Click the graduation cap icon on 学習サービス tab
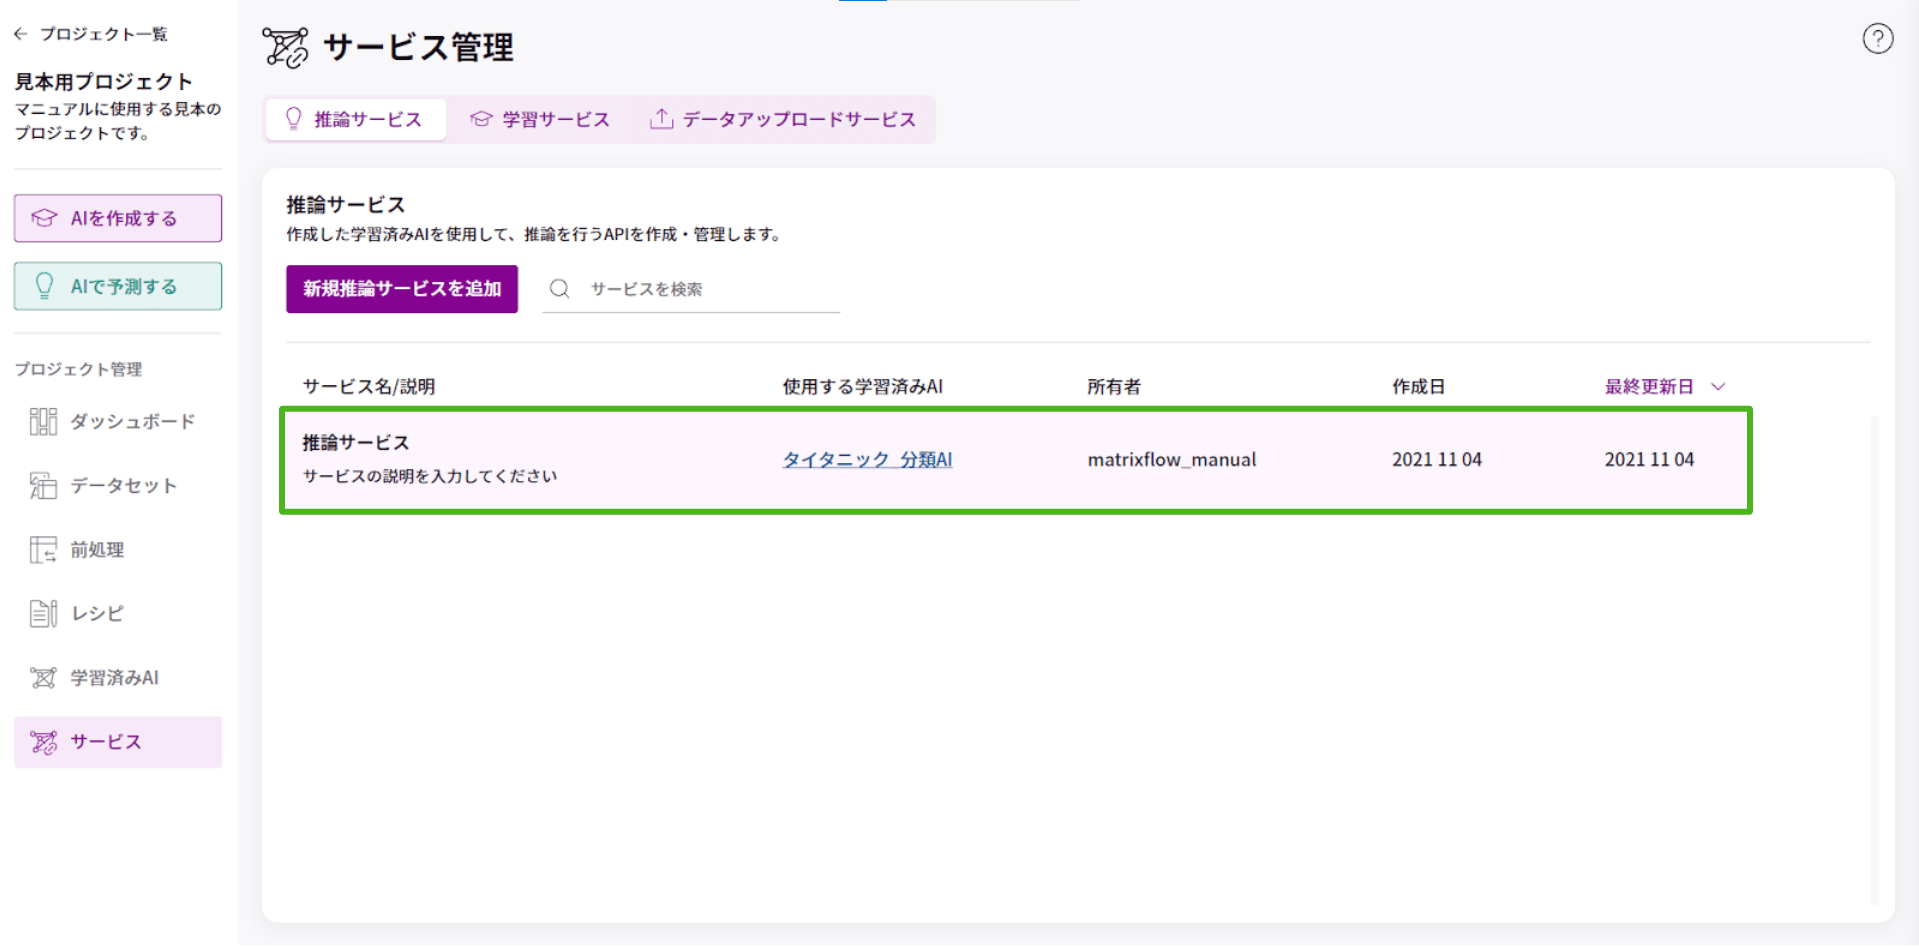Screen dimensions: 1919x947 pos(481,119)
